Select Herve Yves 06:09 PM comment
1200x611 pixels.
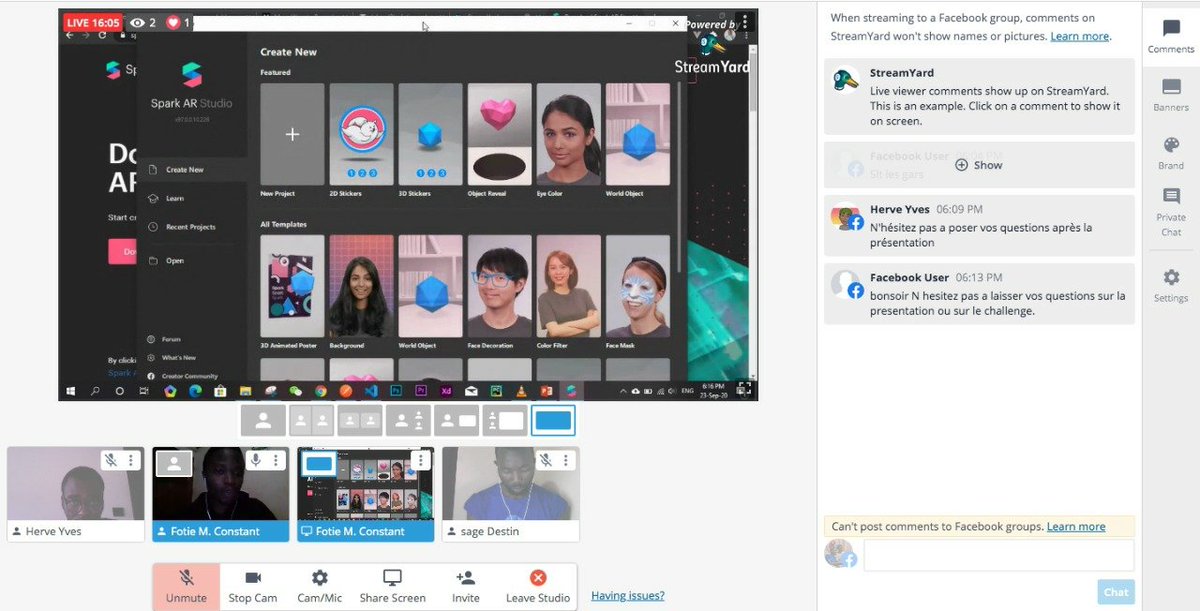click(979, 226)
